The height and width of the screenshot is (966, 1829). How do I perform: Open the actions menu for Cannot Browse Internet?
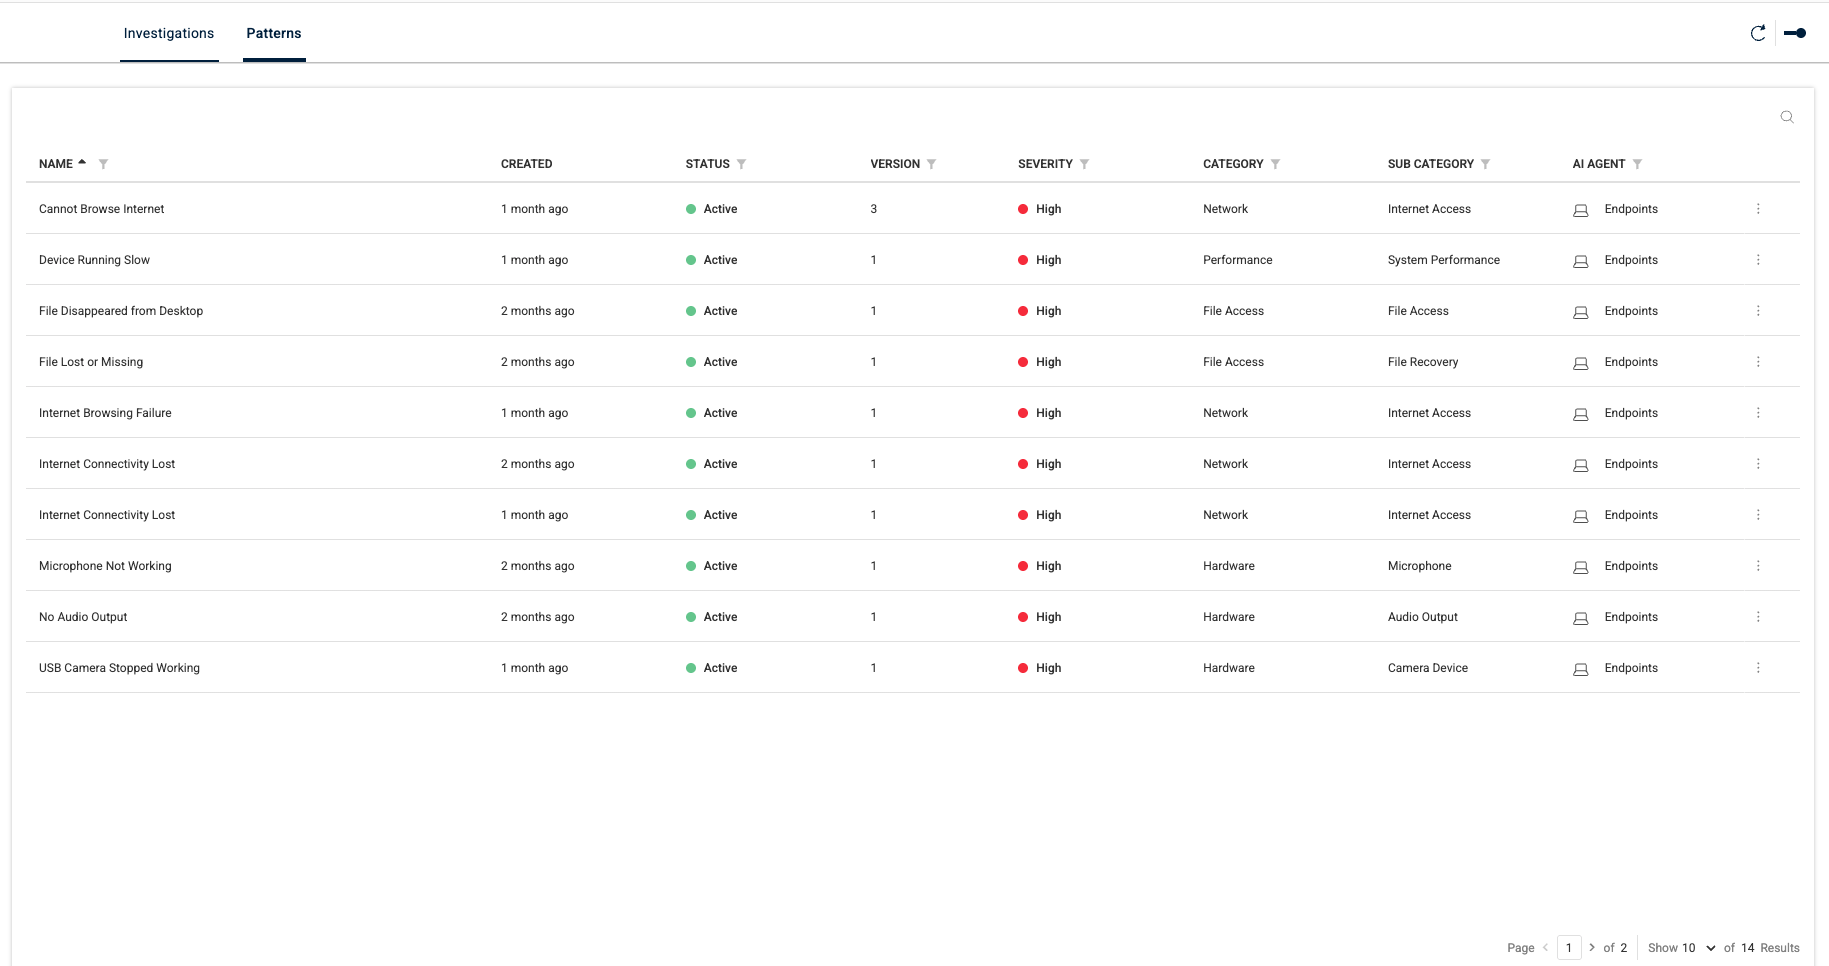click(x=1758, y=209)
